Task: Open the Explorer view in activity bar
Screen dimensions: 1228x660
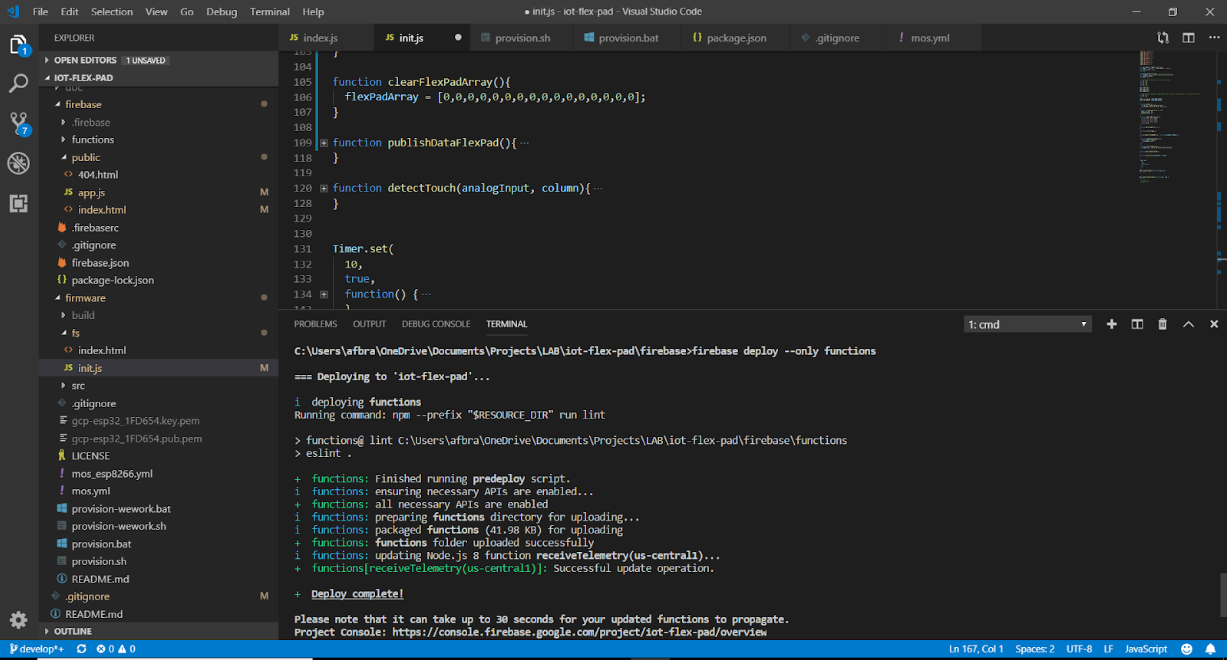Action: click(18, 45)
